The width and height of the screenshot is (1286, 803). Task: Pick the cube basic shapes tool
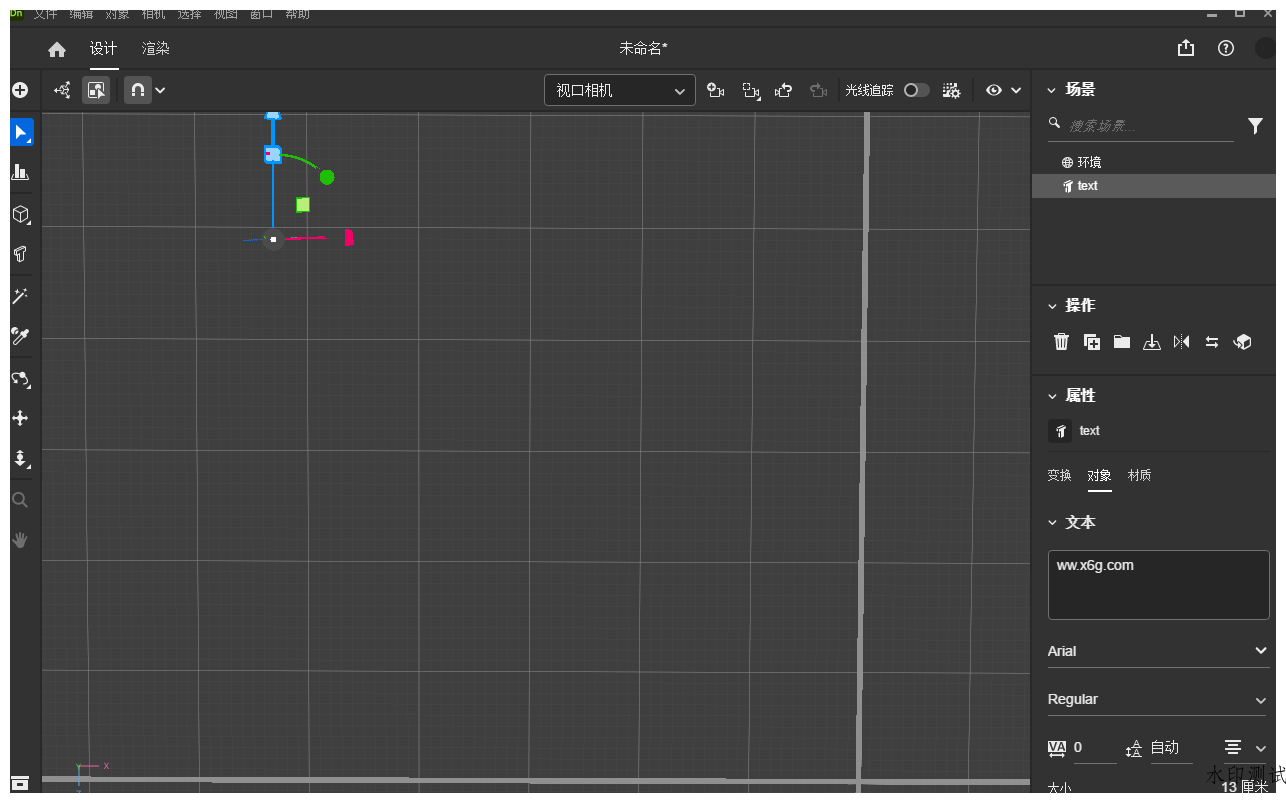[20, 214]
